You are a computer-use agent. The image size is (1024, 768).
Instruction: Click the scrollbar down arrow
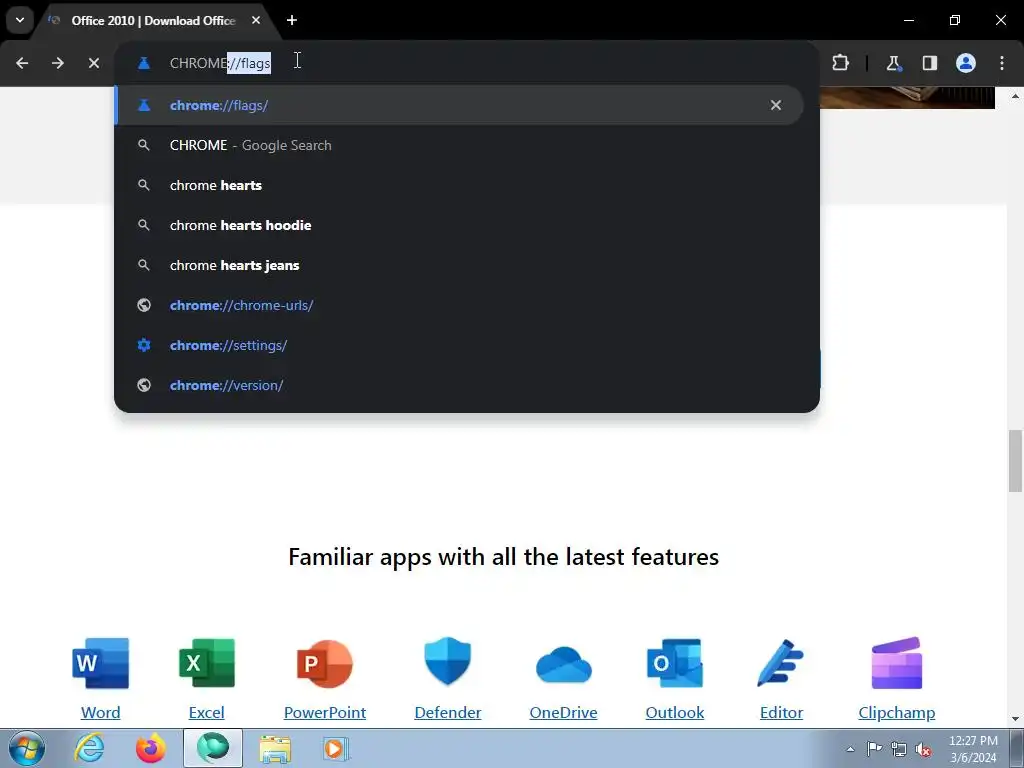[x=1015, y=719]
